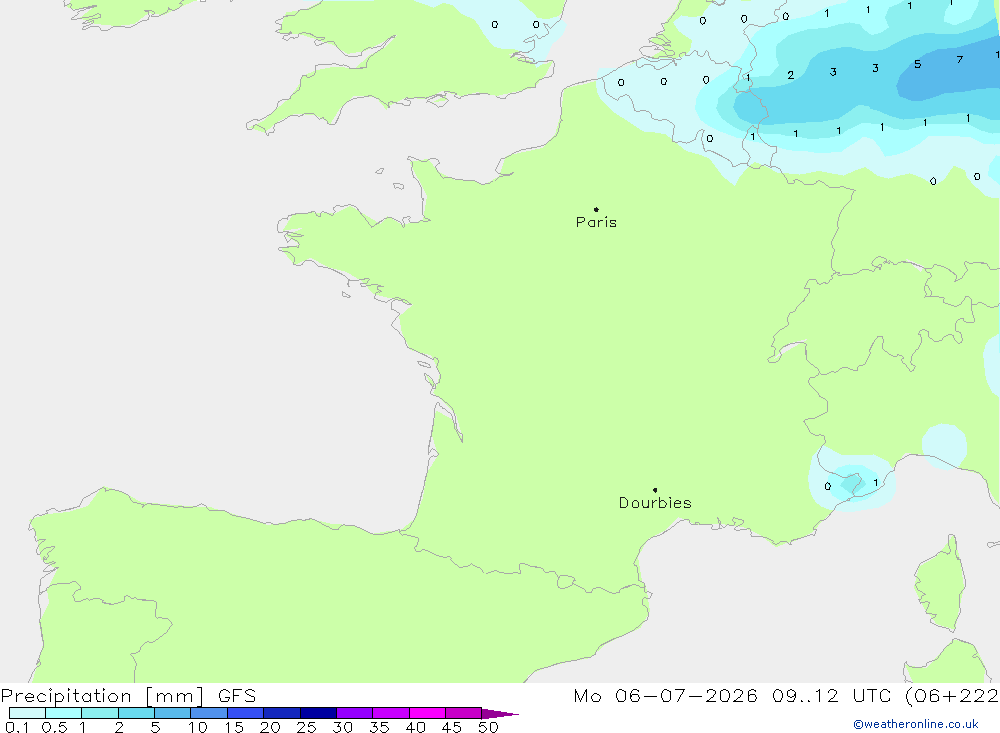The image size is (1000, 733).
Task: Click the legend label '0.1'
Action: click(17, 727)
